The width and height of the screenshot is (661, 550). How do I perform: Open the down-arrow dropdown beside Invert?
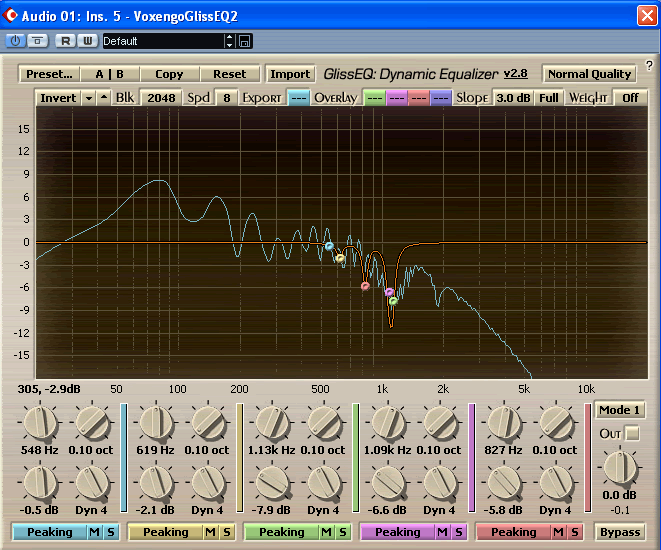(89, 98)
